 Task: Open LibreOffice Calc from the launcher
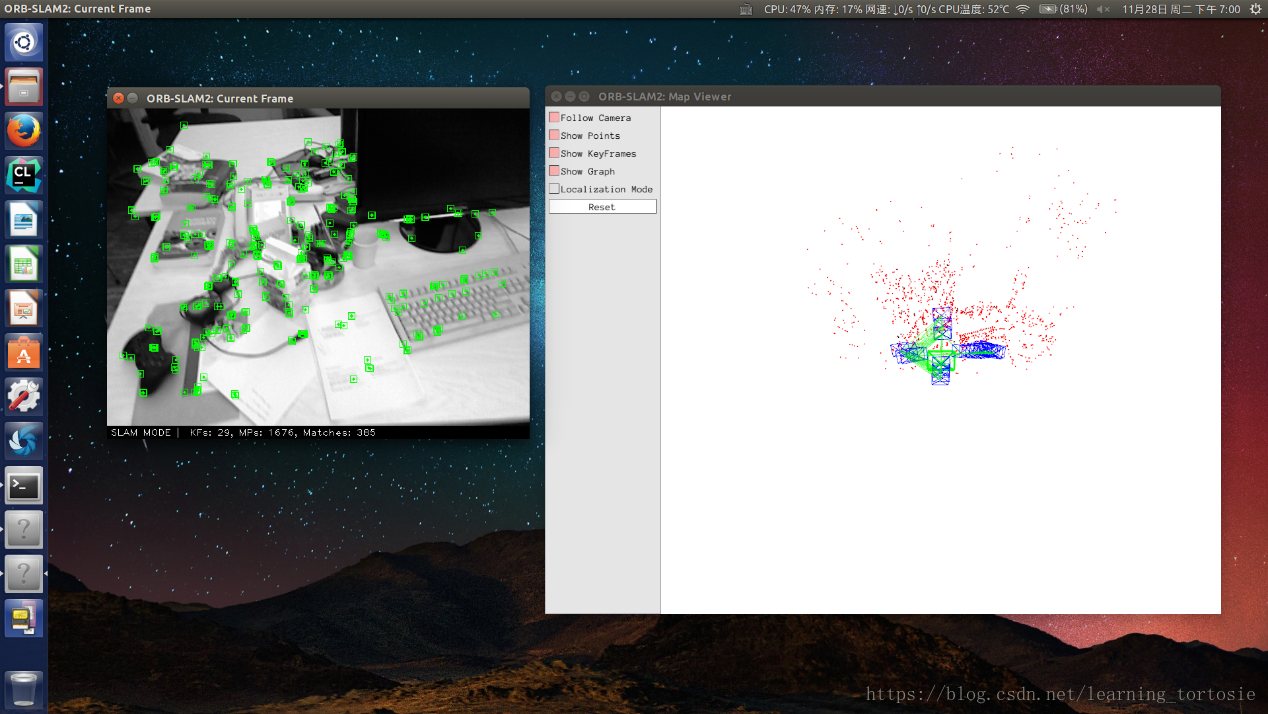click(x=24, y=264)
